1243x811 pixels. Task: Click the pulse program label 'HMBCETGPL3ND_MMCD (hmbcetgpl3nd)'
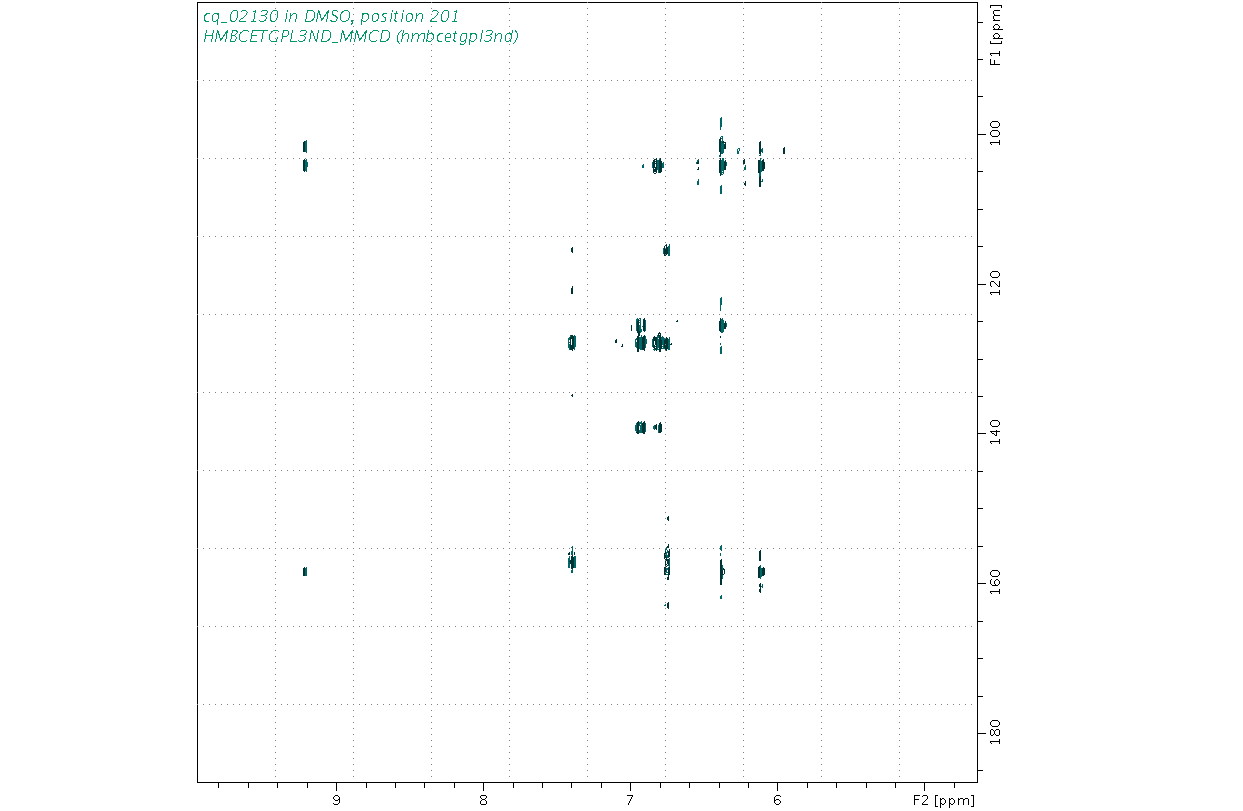(360, 37)
